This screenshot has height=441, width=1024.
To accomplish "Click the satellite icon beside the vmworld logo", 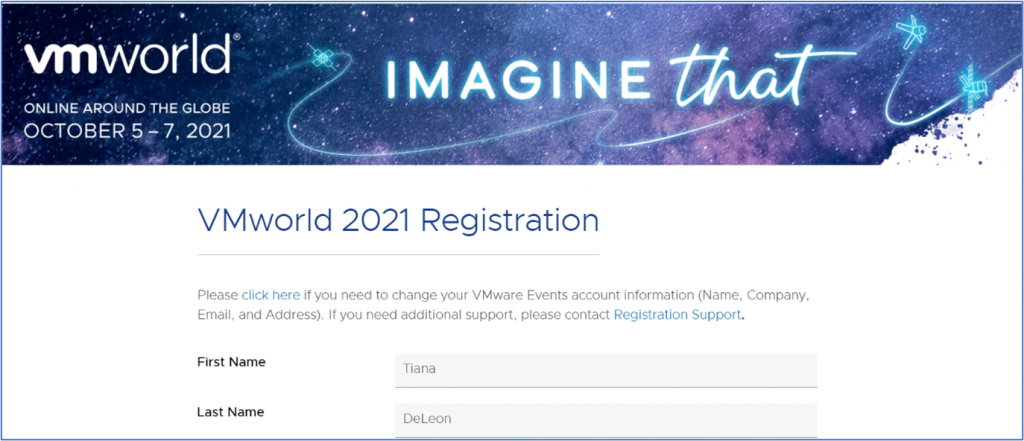I will pyautogui.click(x=322, y=59).
